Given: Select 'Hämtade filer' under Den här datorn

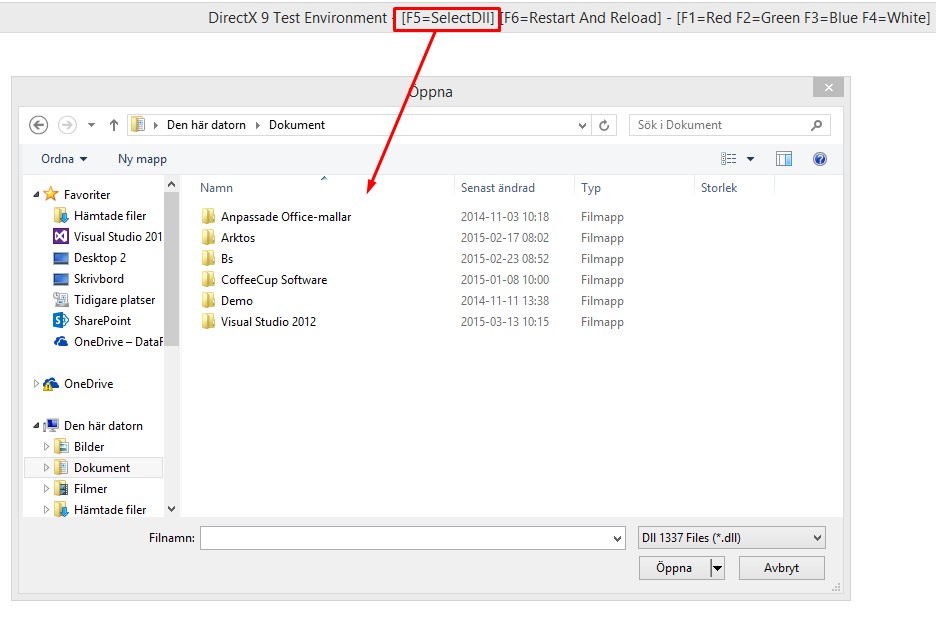Looking at the screenshot, I should (110, 509).
